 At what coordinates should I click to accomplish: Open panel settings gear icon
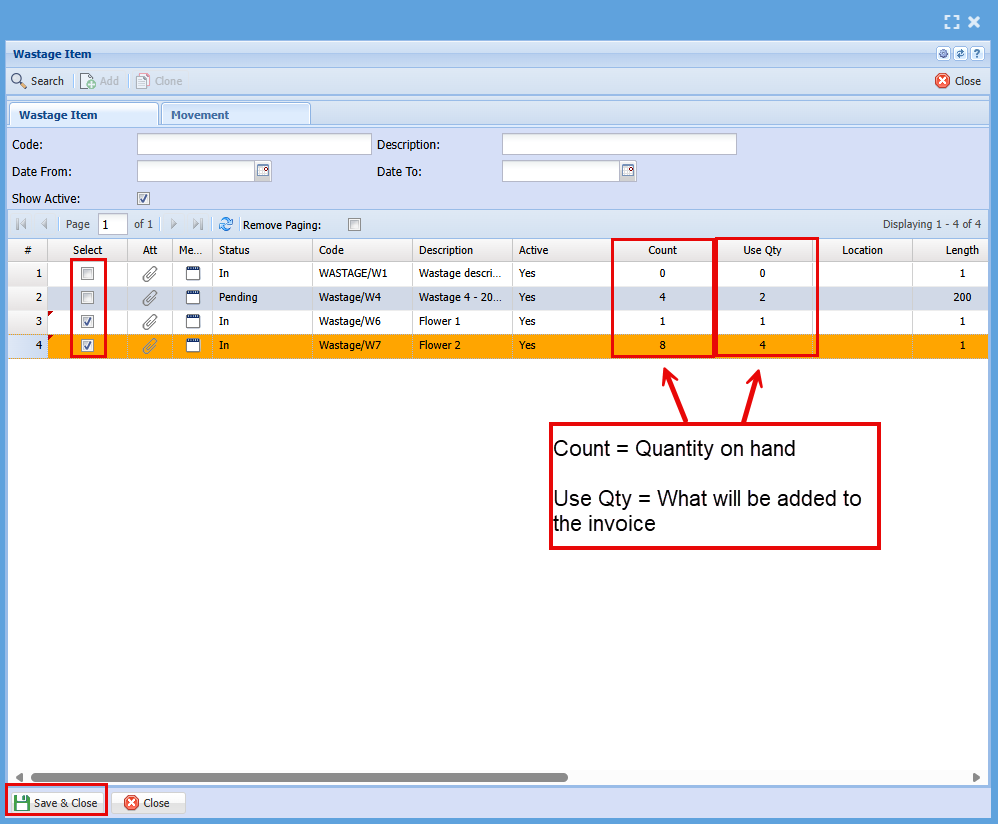click(x=943, y=54)
